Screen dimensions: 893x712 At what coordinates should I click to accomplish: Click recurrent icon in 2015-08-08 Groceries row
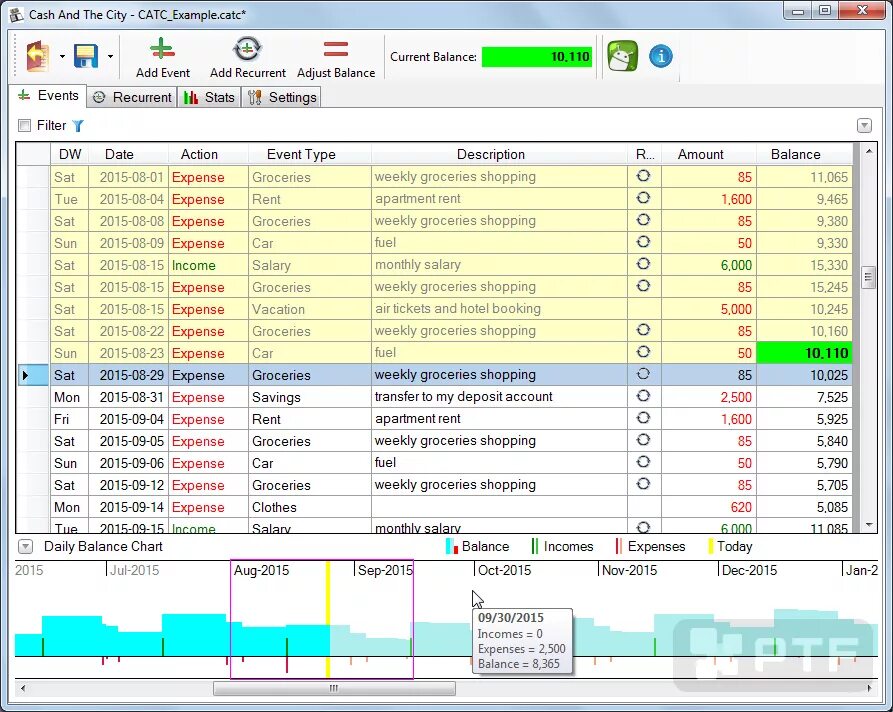pos(644,220)
